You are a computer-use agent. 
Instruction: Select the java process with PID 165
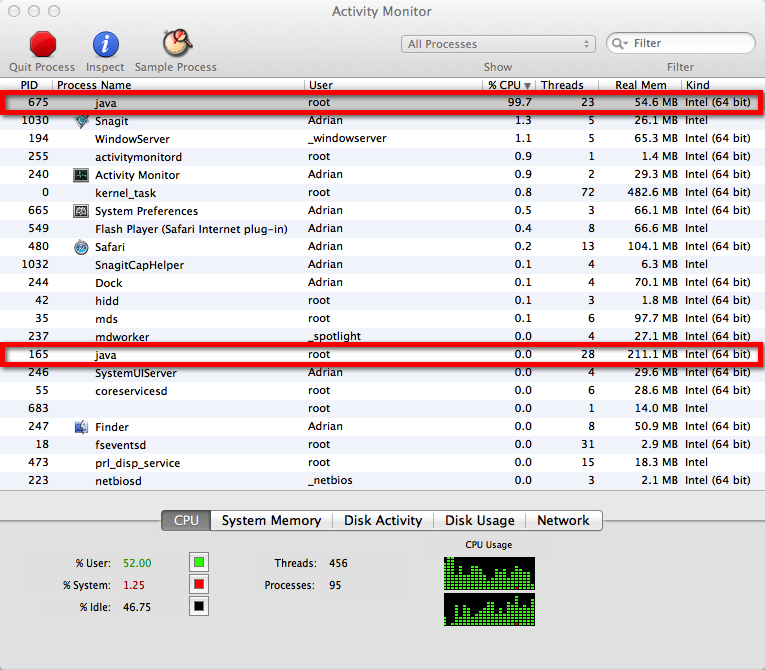pos(382,354)
